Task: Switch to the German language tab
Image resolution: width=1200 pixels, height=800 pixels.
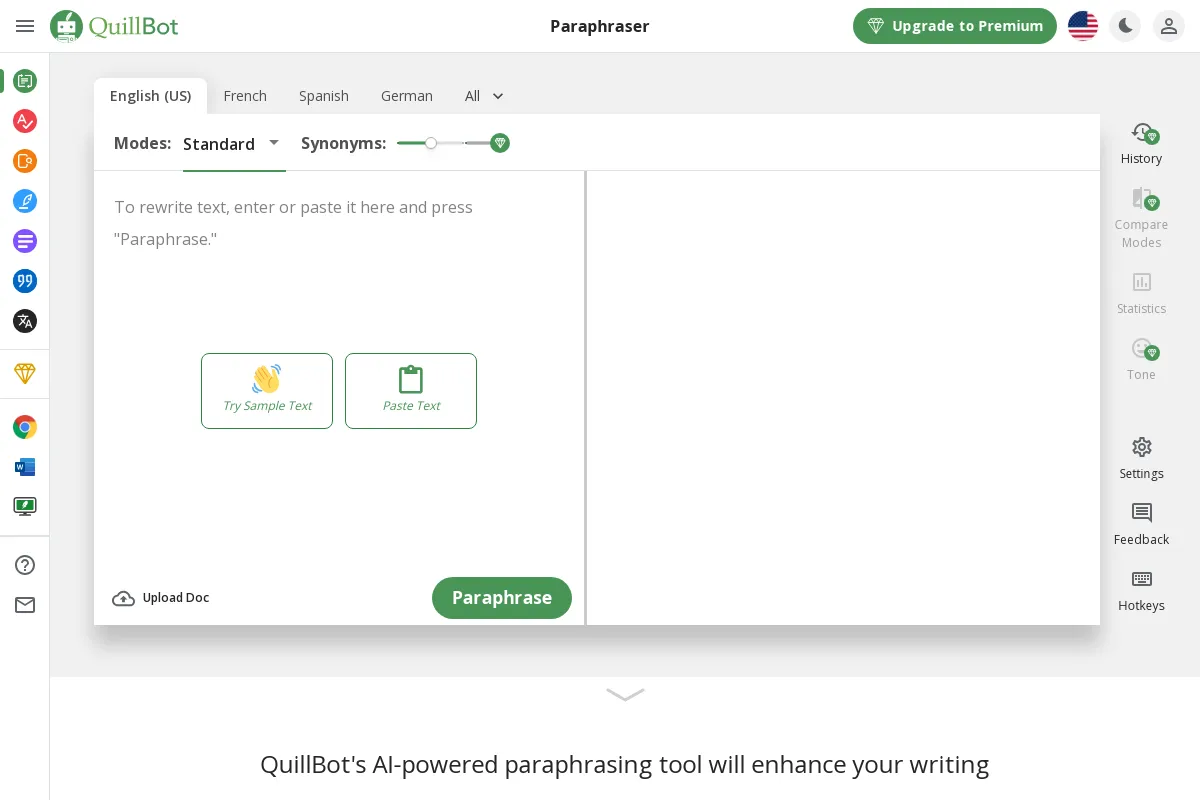Action: coord(406,96)
